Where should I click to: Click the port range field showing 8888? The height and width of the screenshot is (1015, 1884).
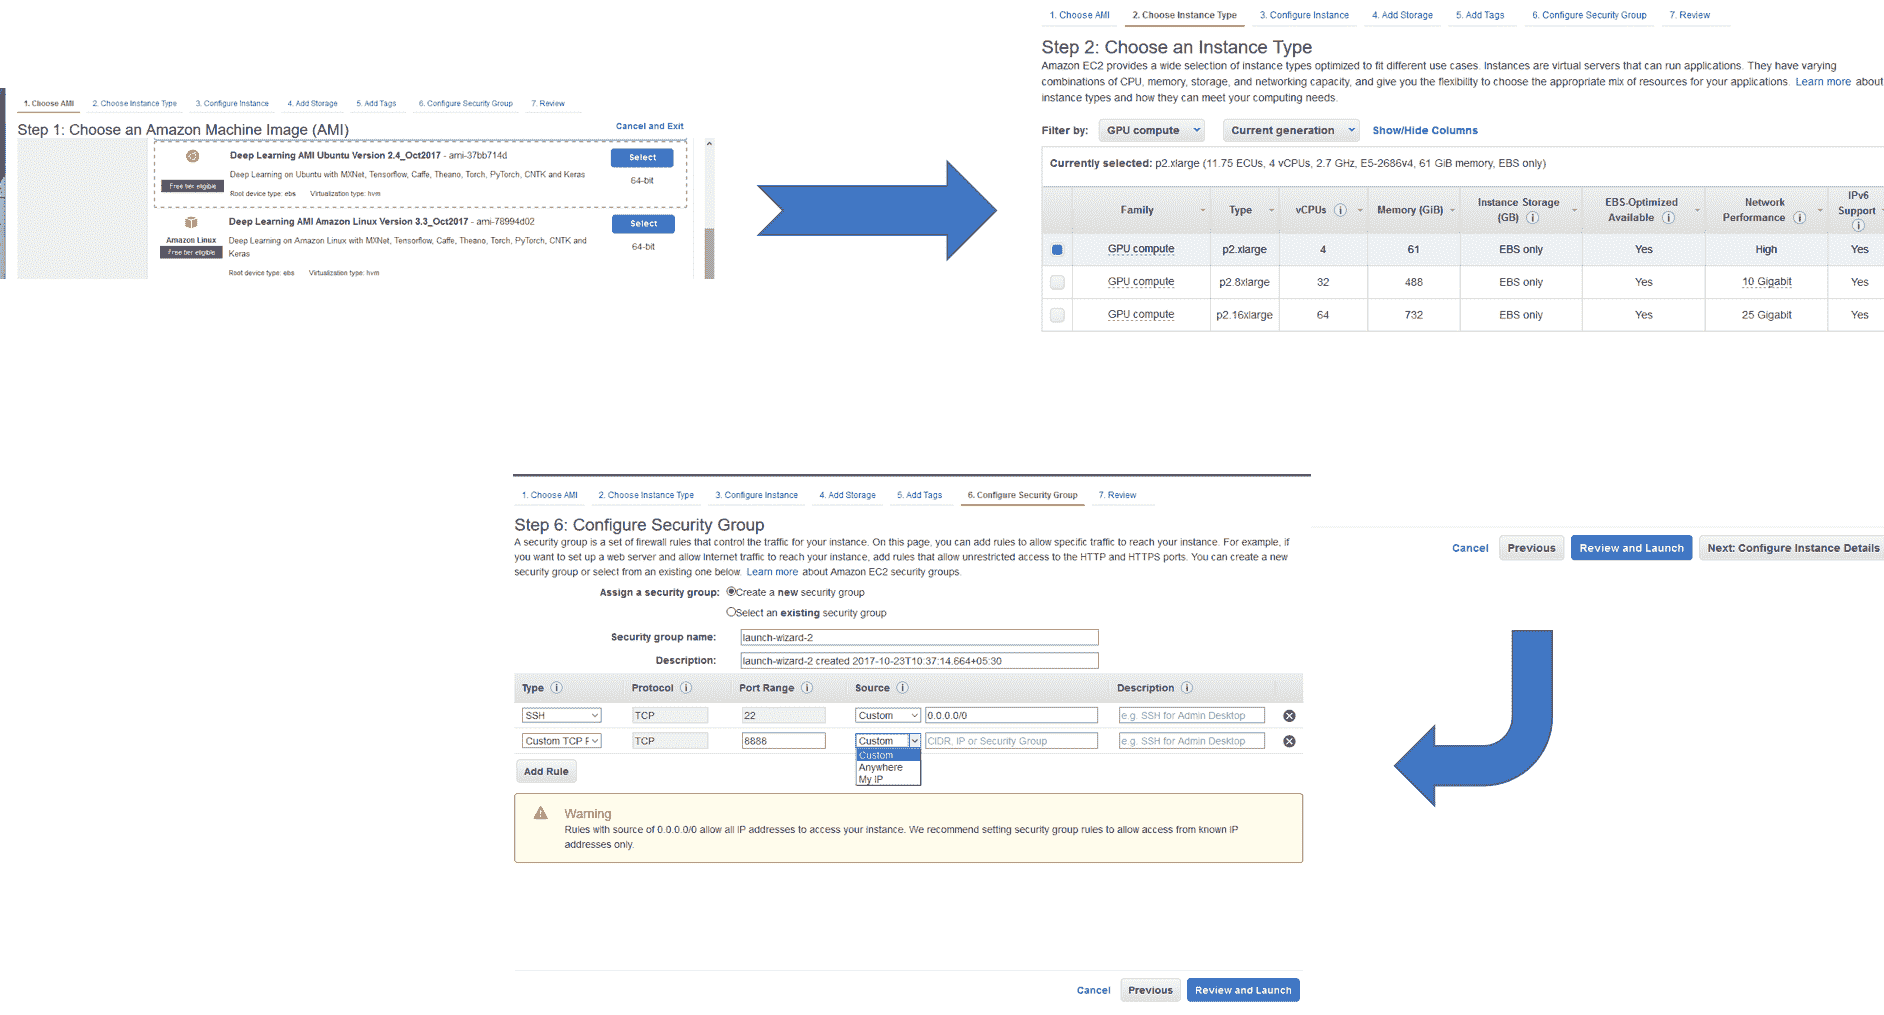(x=783, y=741)
